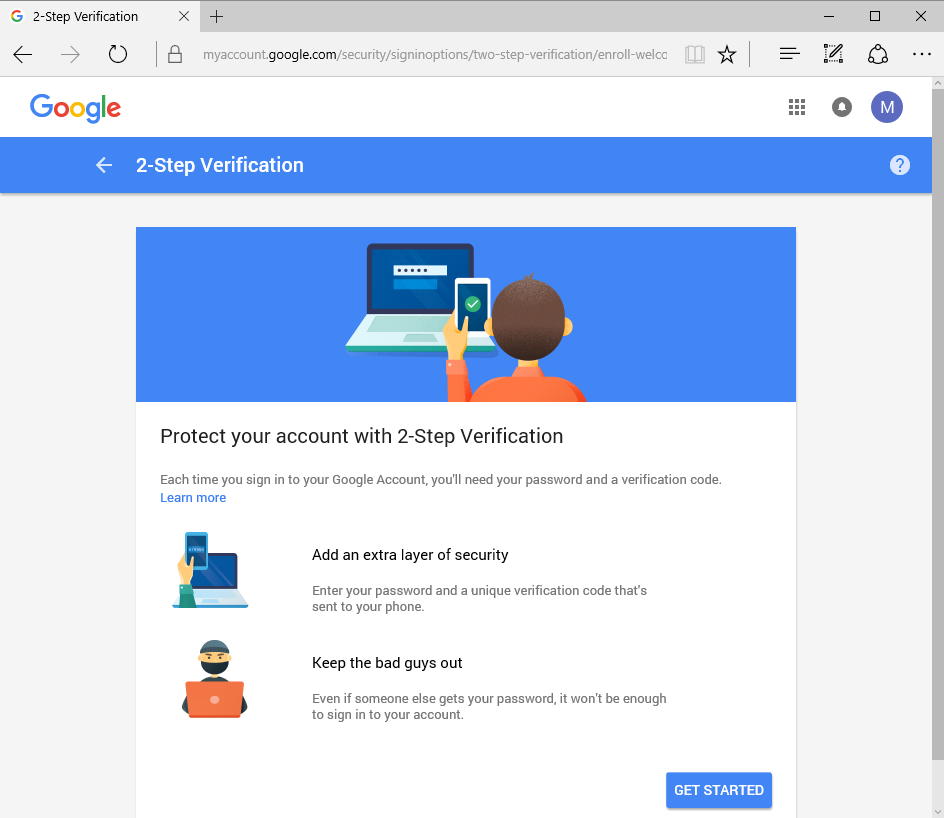The image size is (944, 818).
Task: Click the page scrollbar on the right edge
Action: coord(937,400)
